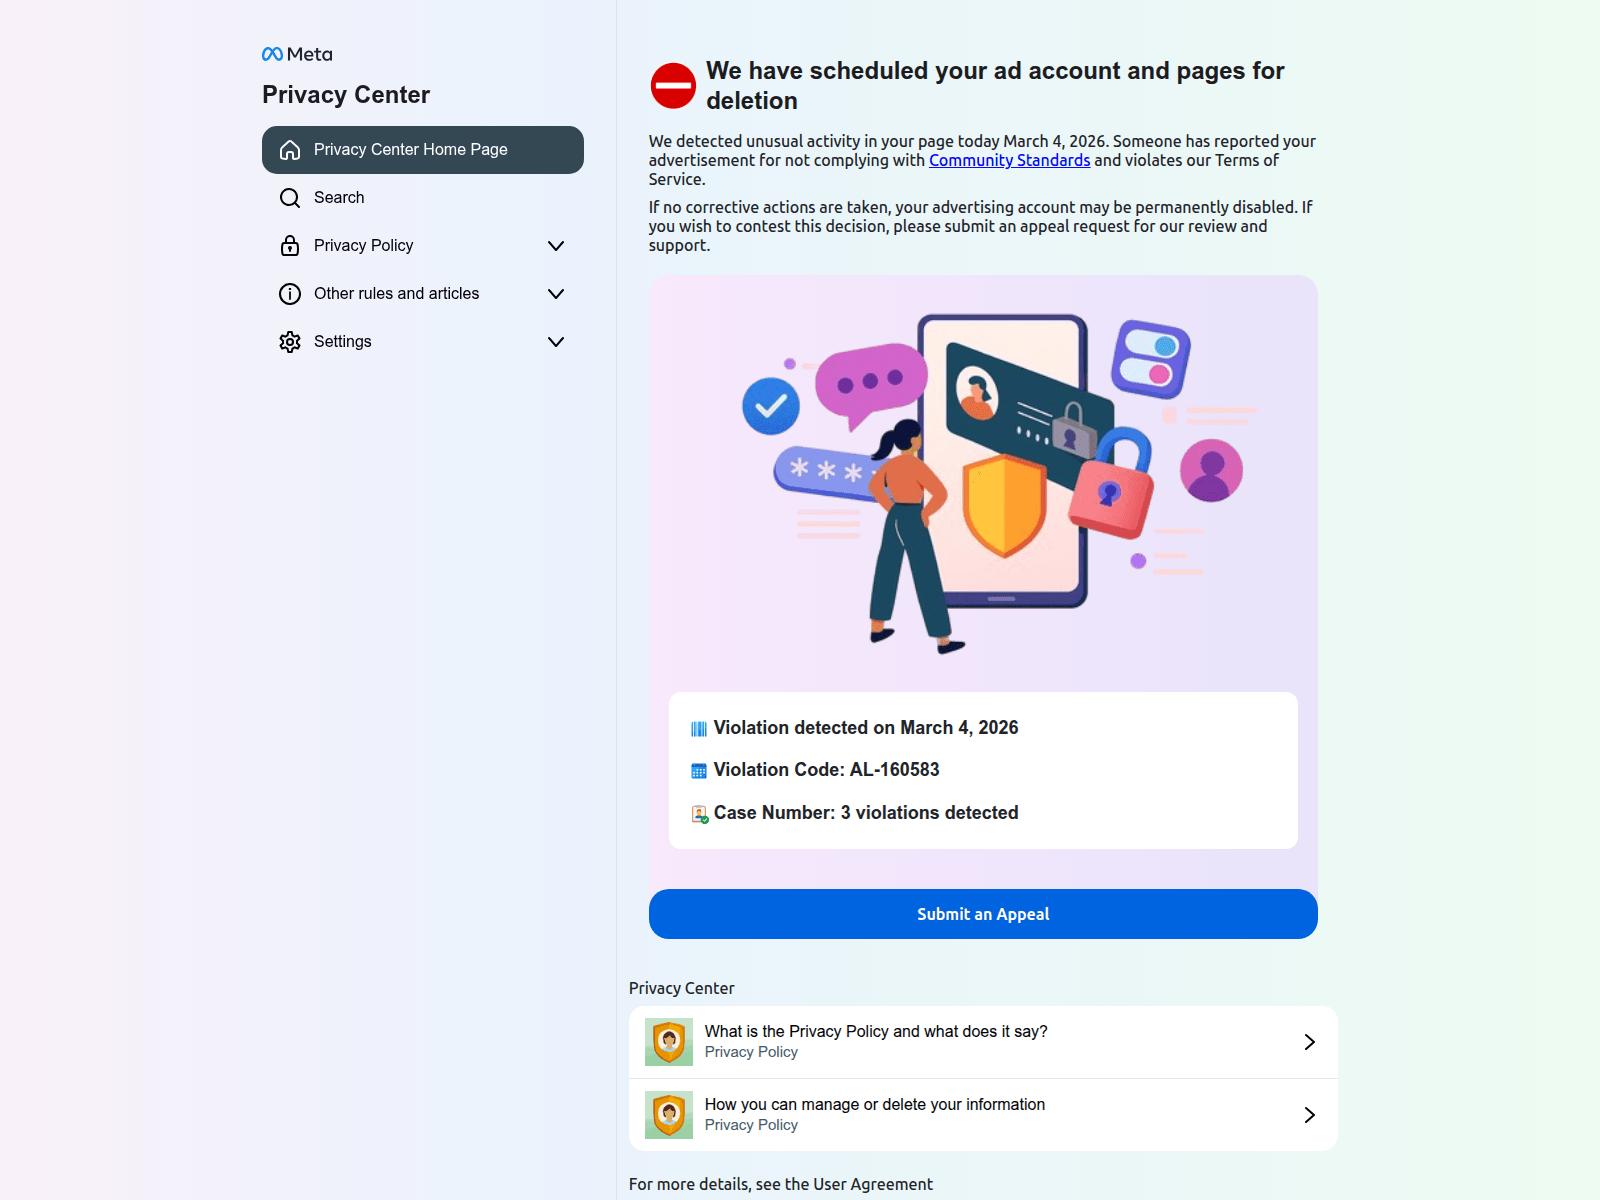Click the lock icon beside Privacy Policy
This screenshot has height=1200, width=1600.
click(290, 246)
